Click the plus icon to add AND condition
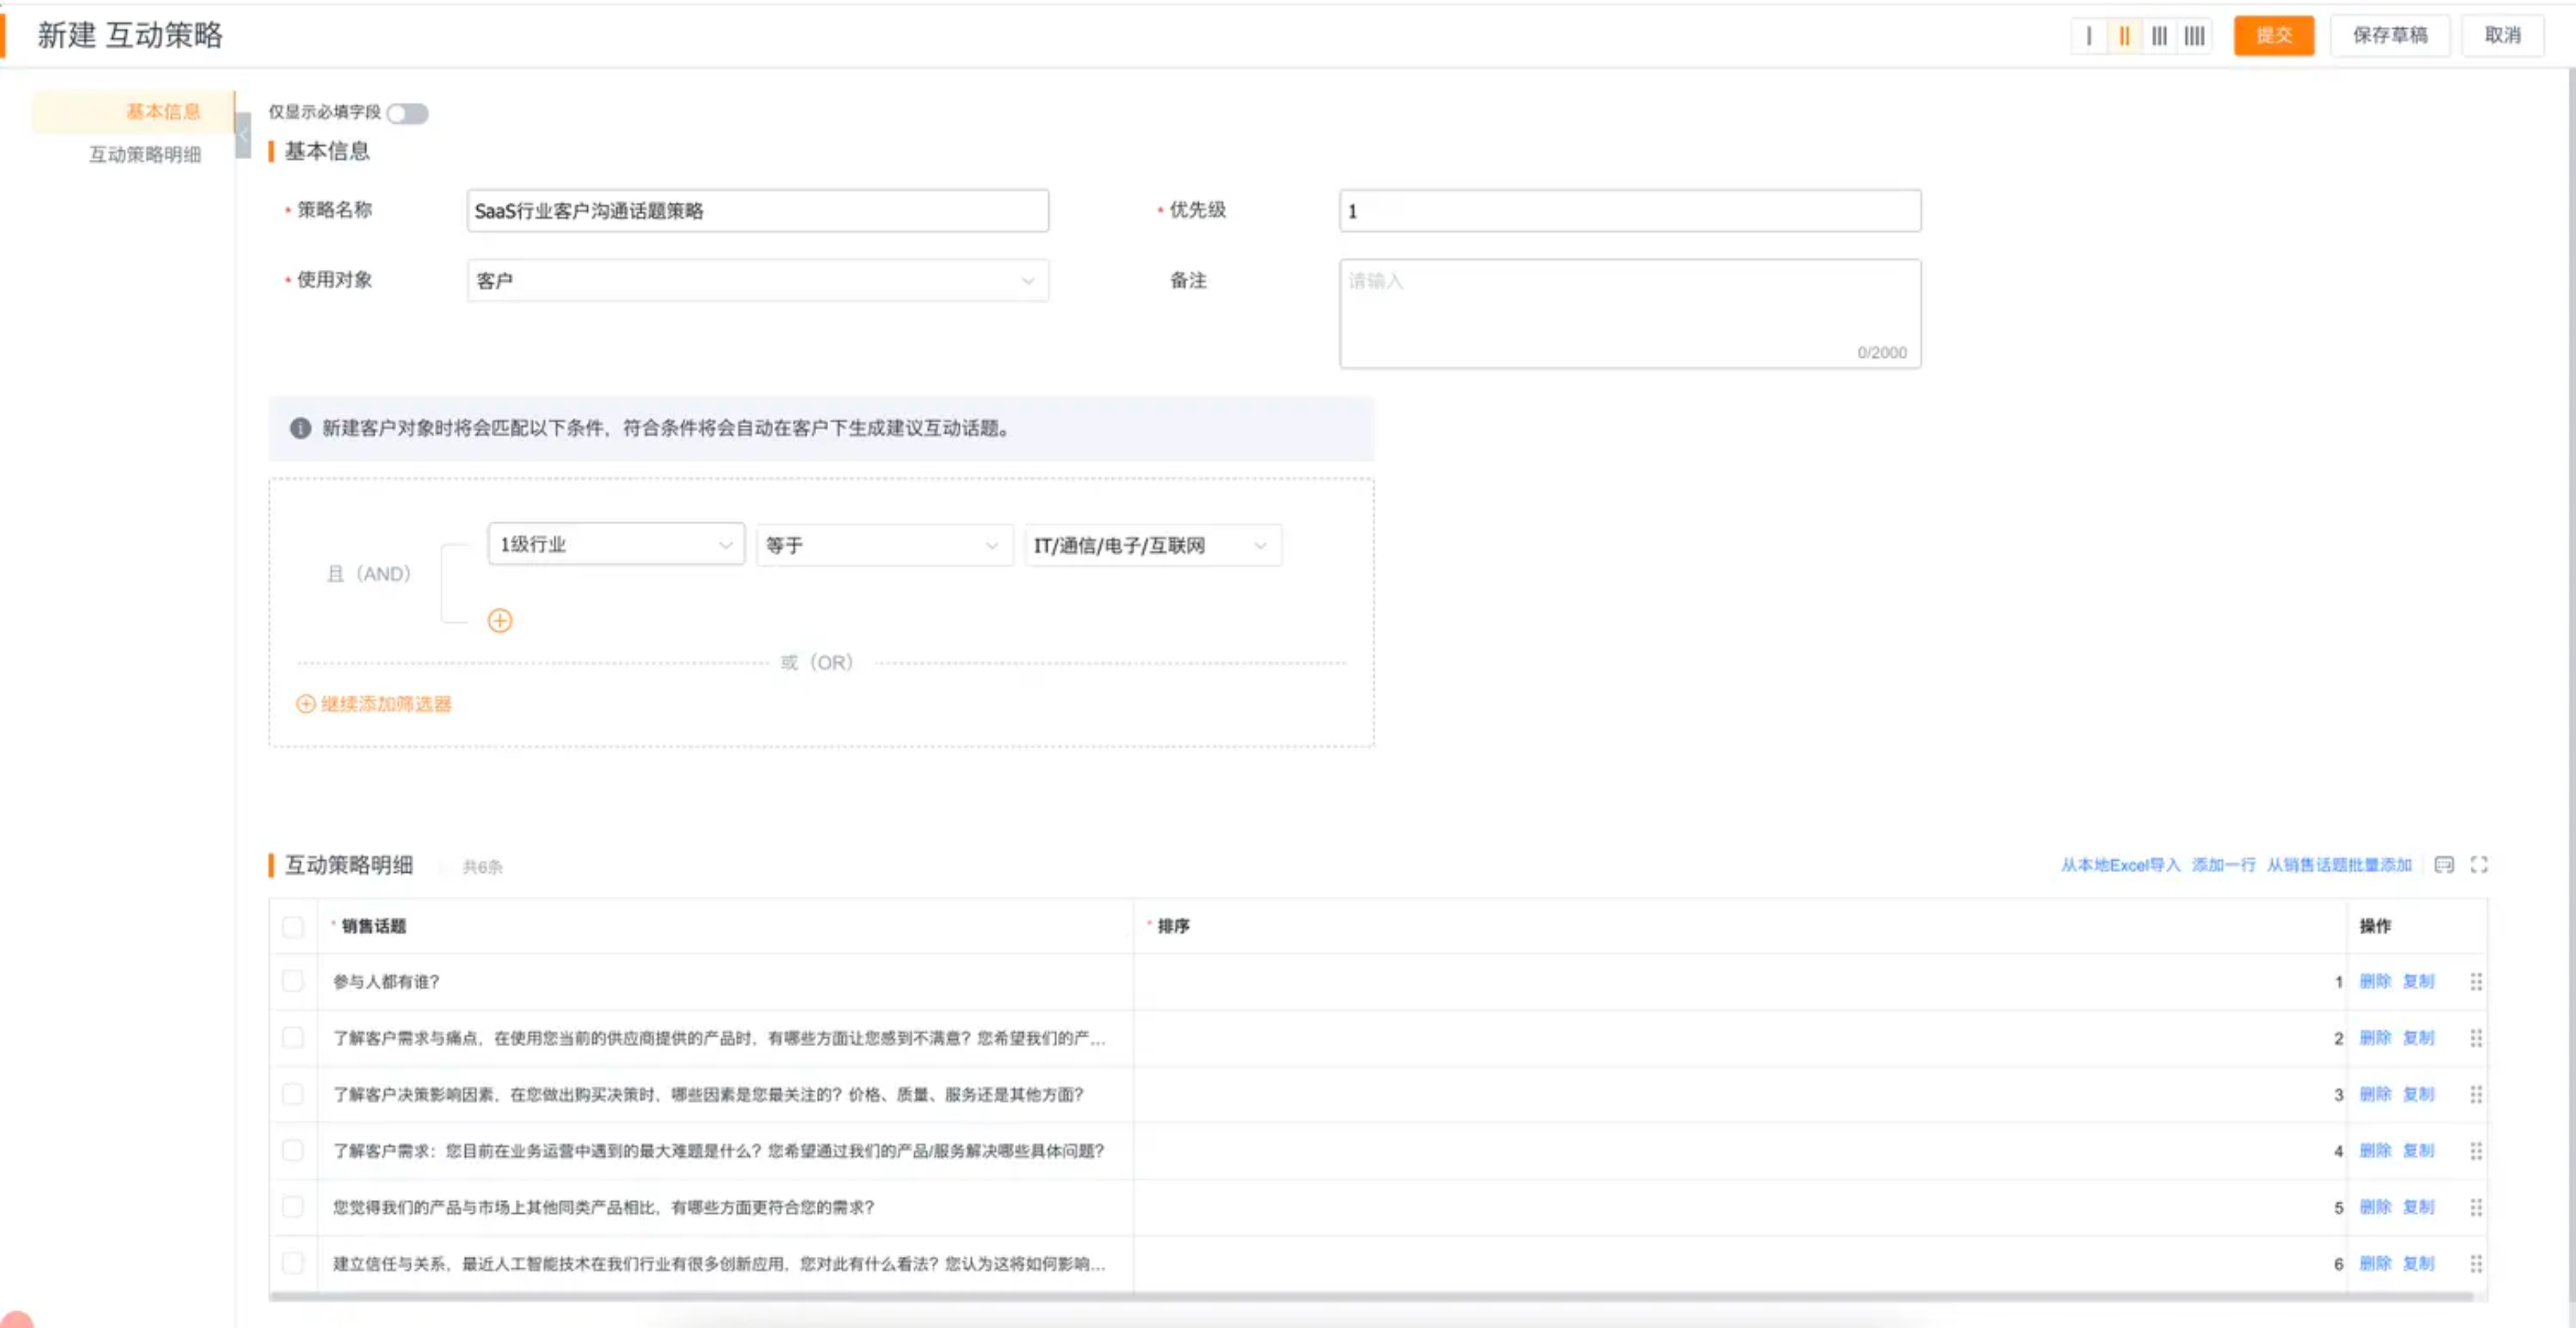Screen dimensions: 2576x1328 (500, 621)
